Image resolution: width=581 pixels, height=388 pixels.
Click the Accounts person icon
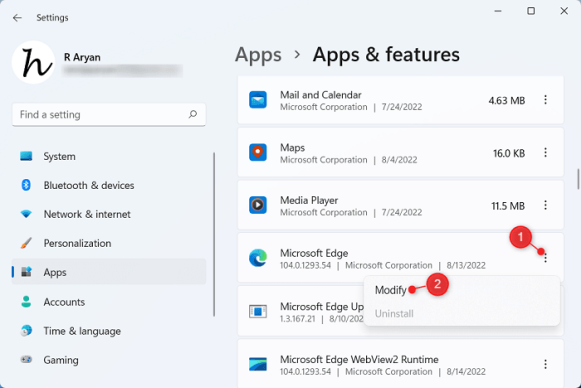coord(26,302)
